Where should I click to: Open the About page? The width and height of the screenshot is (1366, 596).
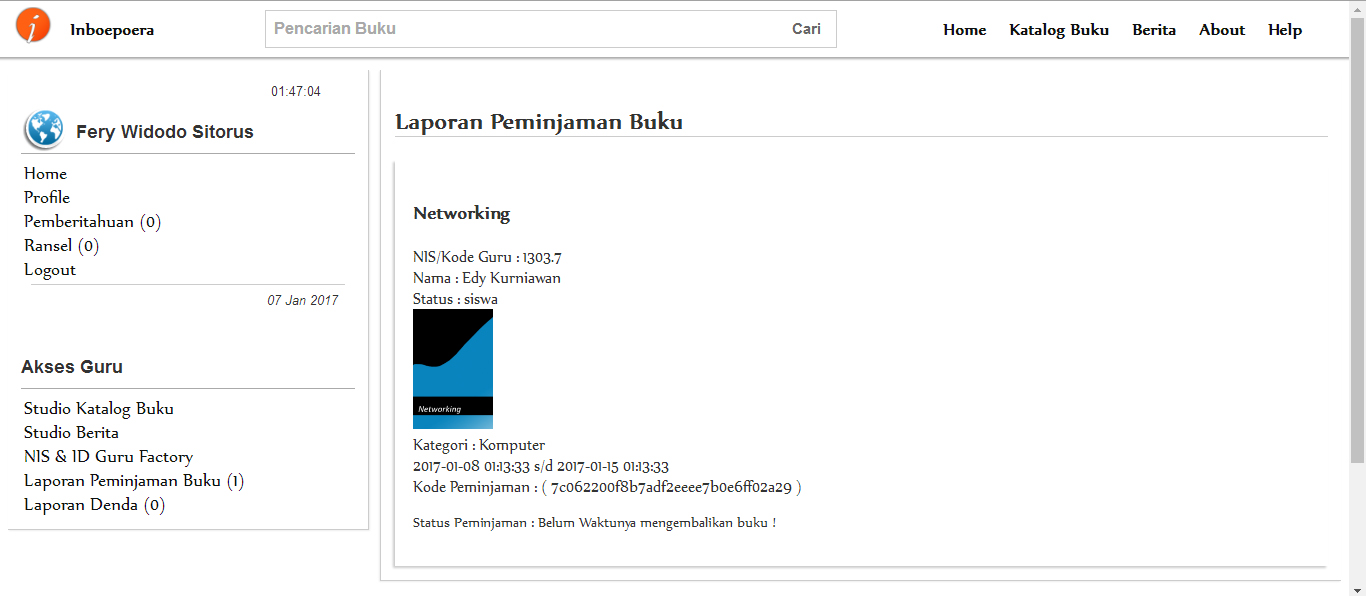pos(1221,29)
